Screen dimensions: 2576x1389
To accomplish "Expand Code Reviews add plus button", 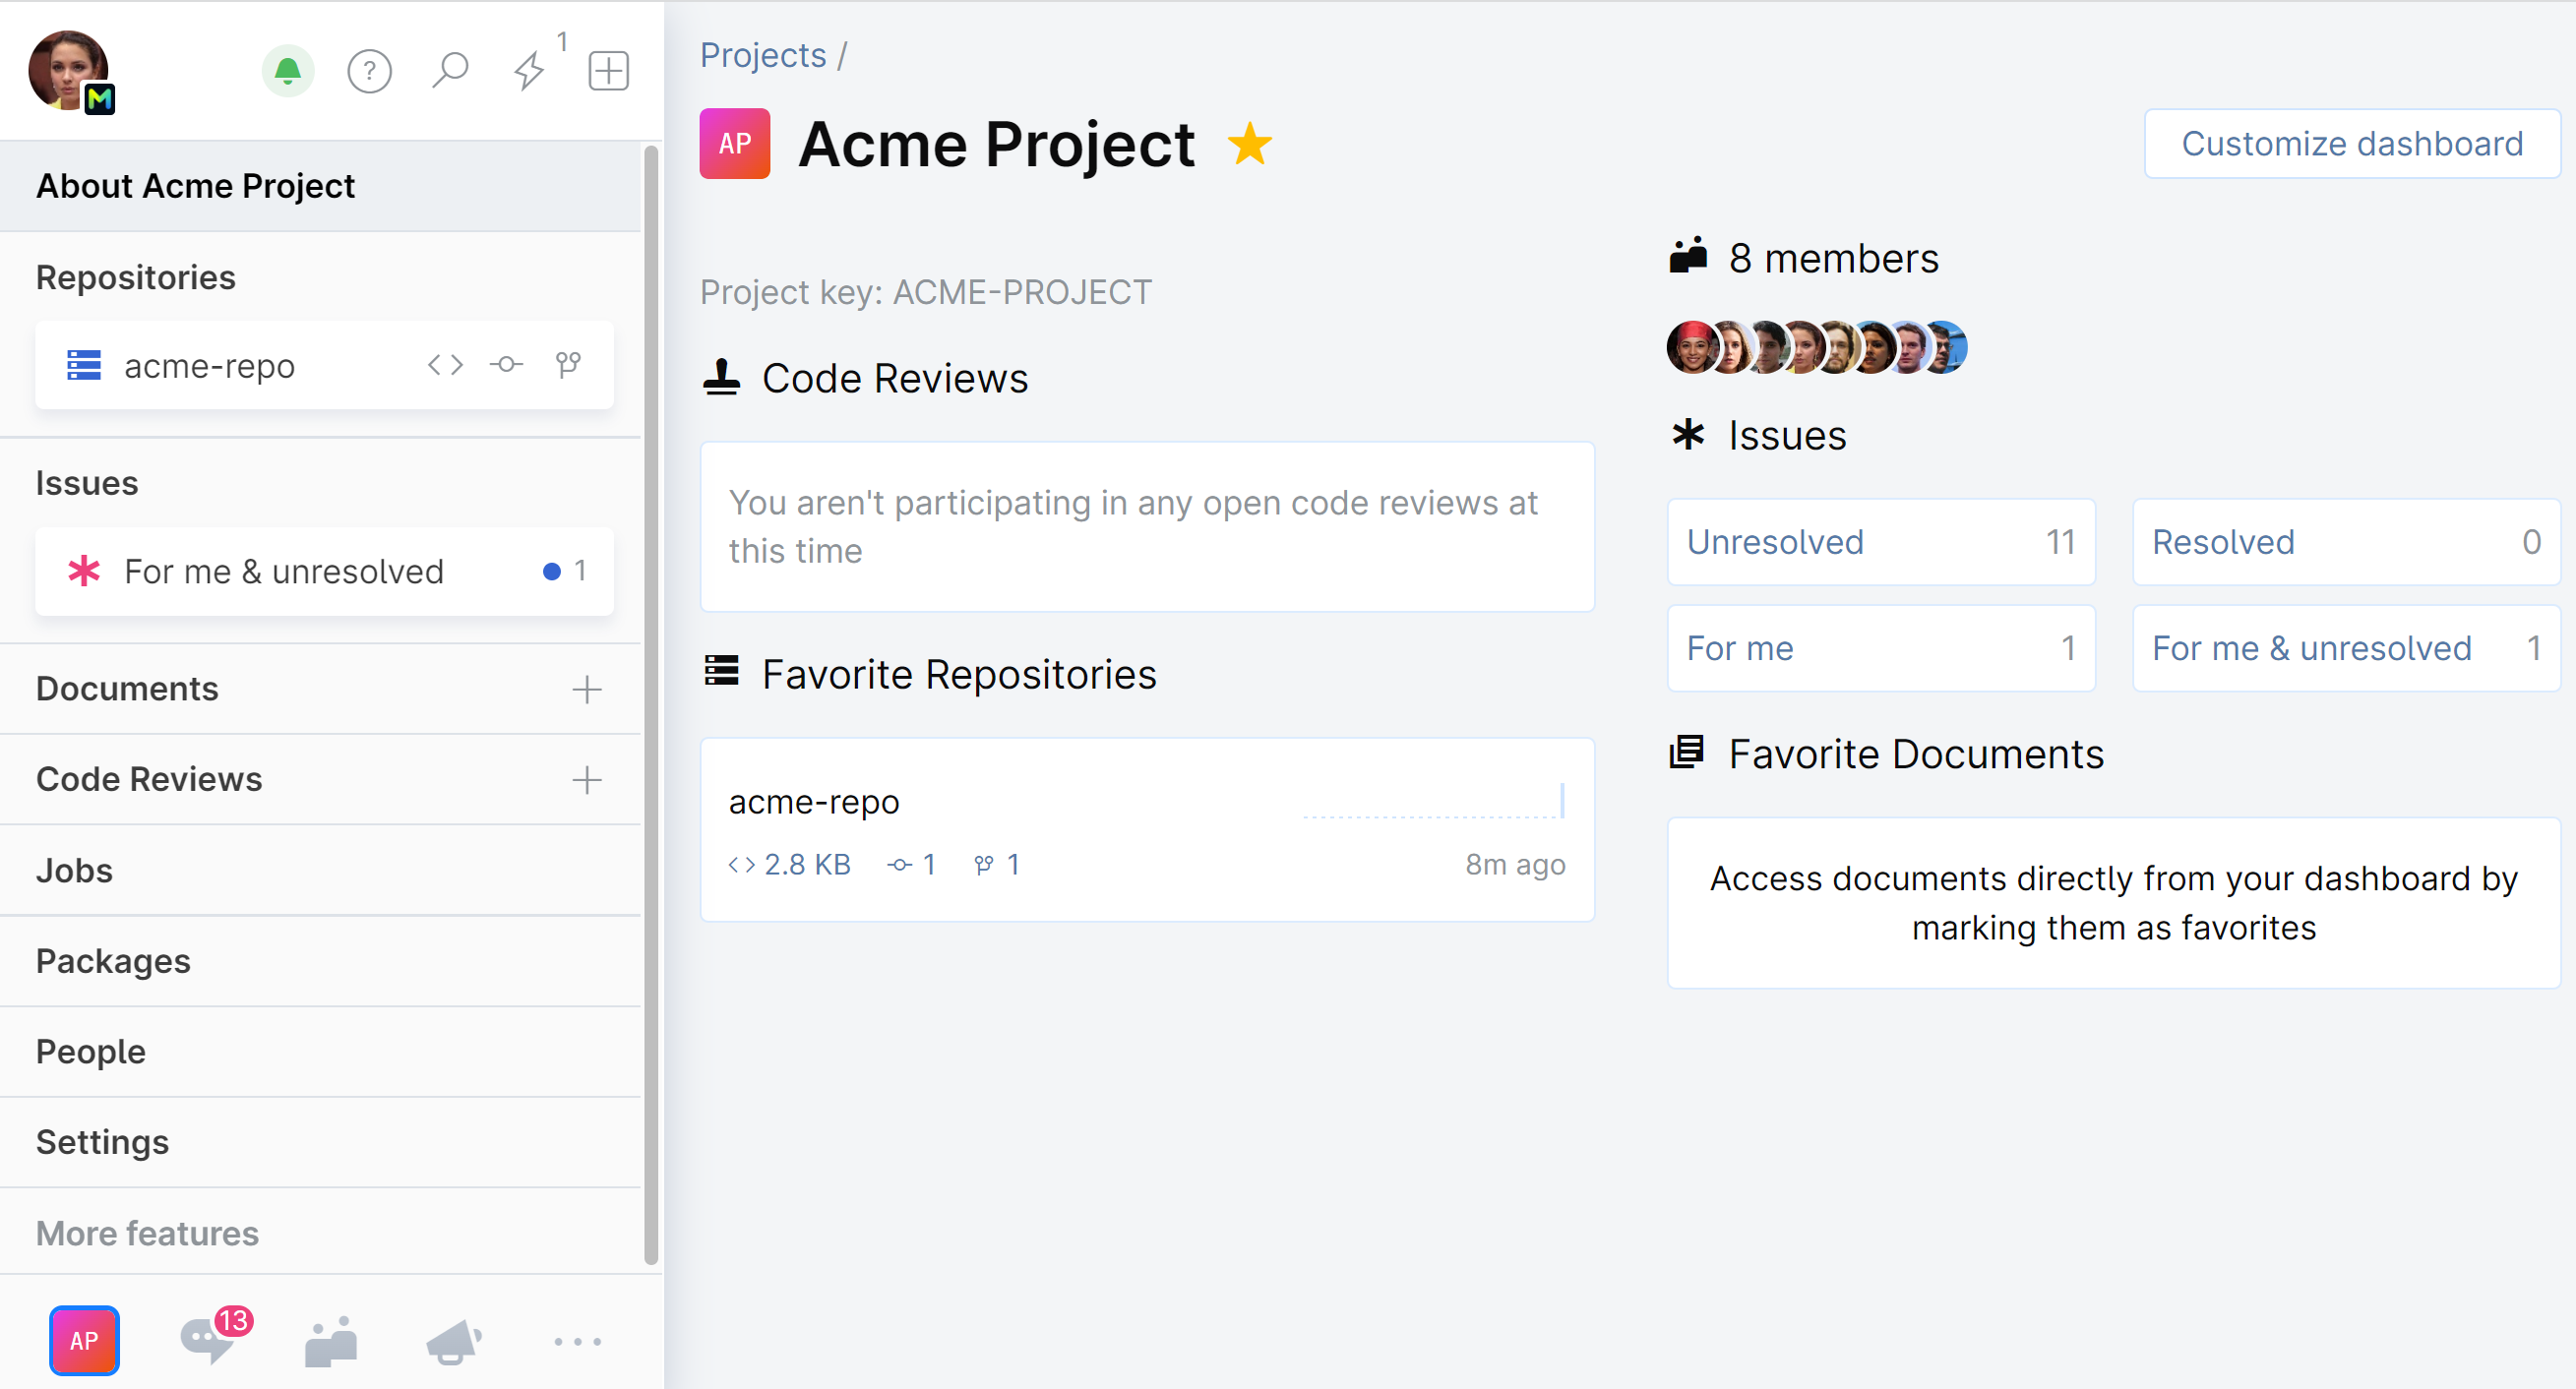I will point(587,780).
